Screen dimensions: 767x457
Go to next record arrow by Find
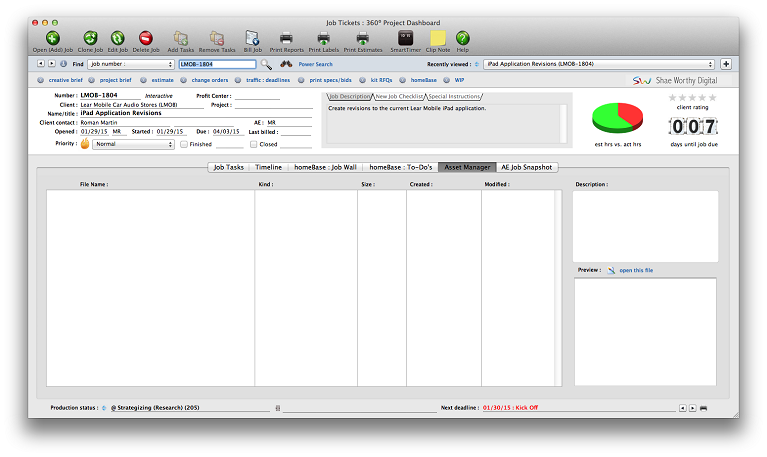(51, 64)
